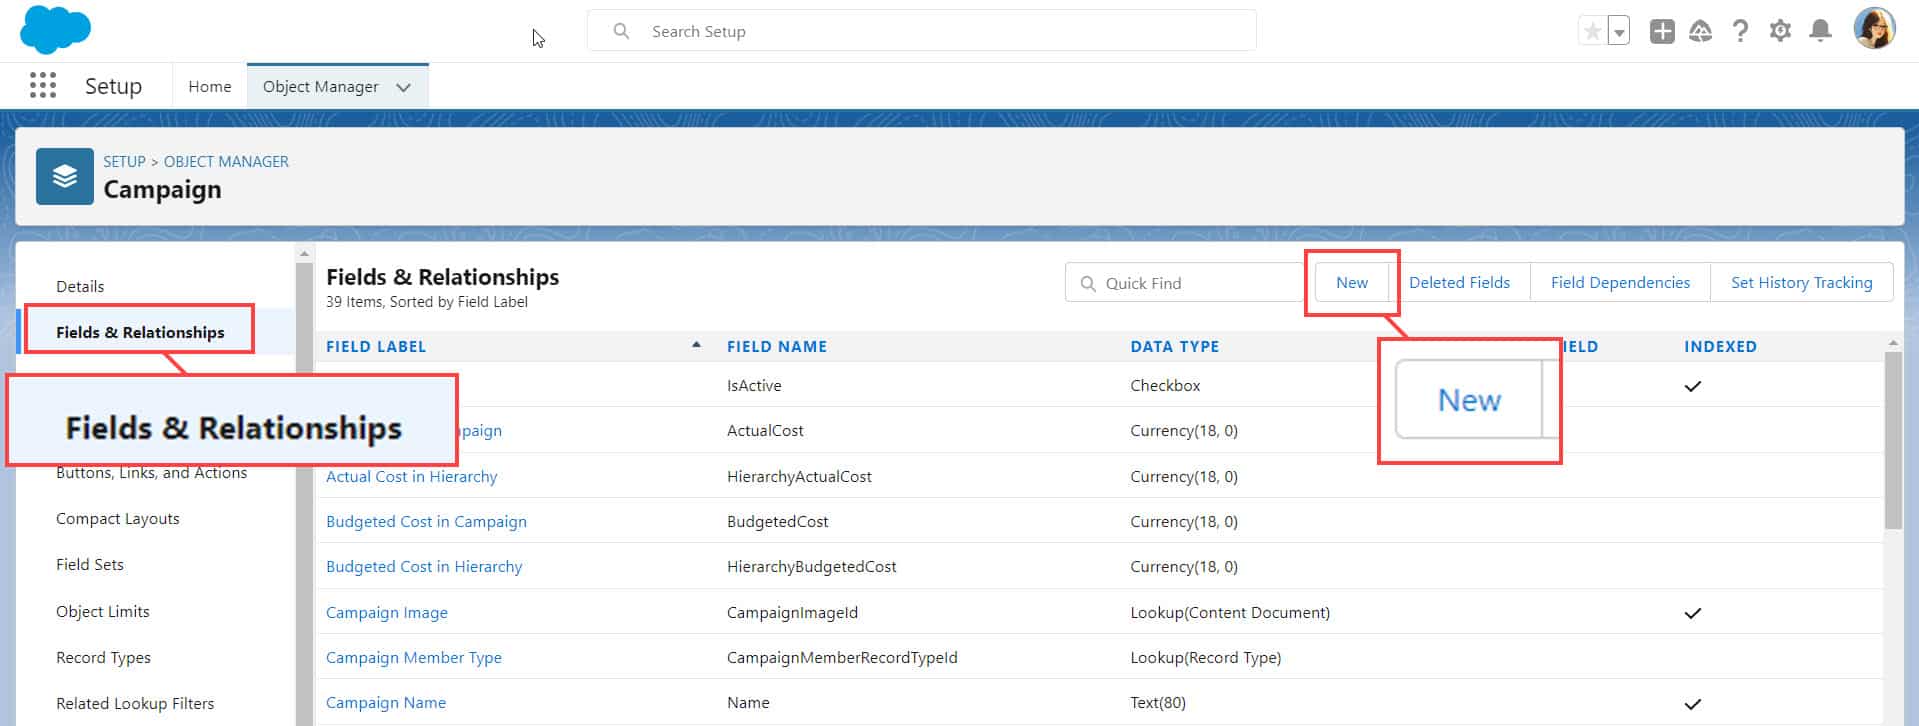The image size is (1919, 726).
Task: Open the Salesforce cloud logo home
Action: [55, 29]
